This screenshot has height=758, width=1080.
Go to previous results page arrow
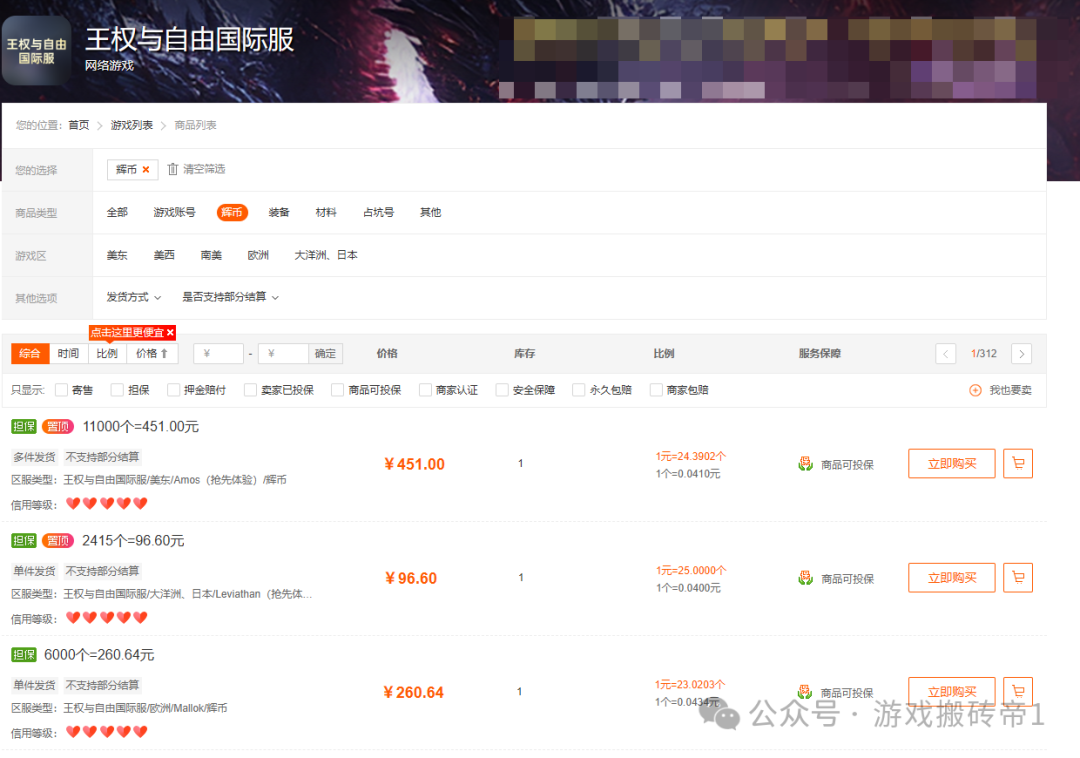(946, 354)
